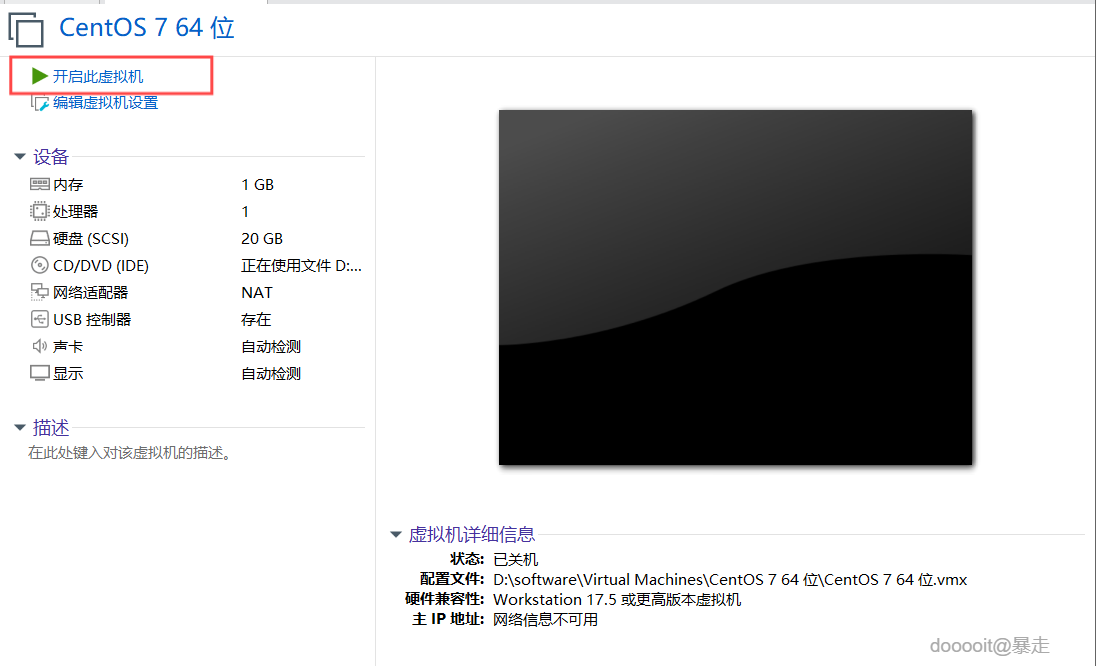Click the description input area text
Viewport: 1096px width, 666px height.
[129, 453]
